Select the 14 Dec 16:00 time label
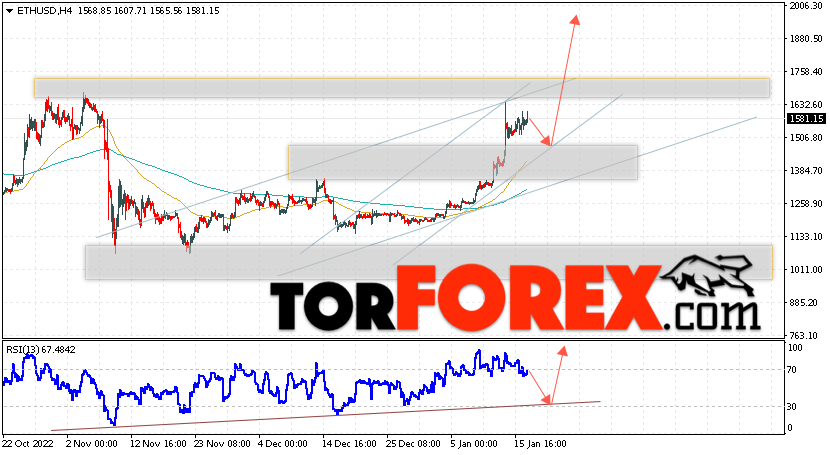The height and width of the screenshot is (455, 830). 348,443
